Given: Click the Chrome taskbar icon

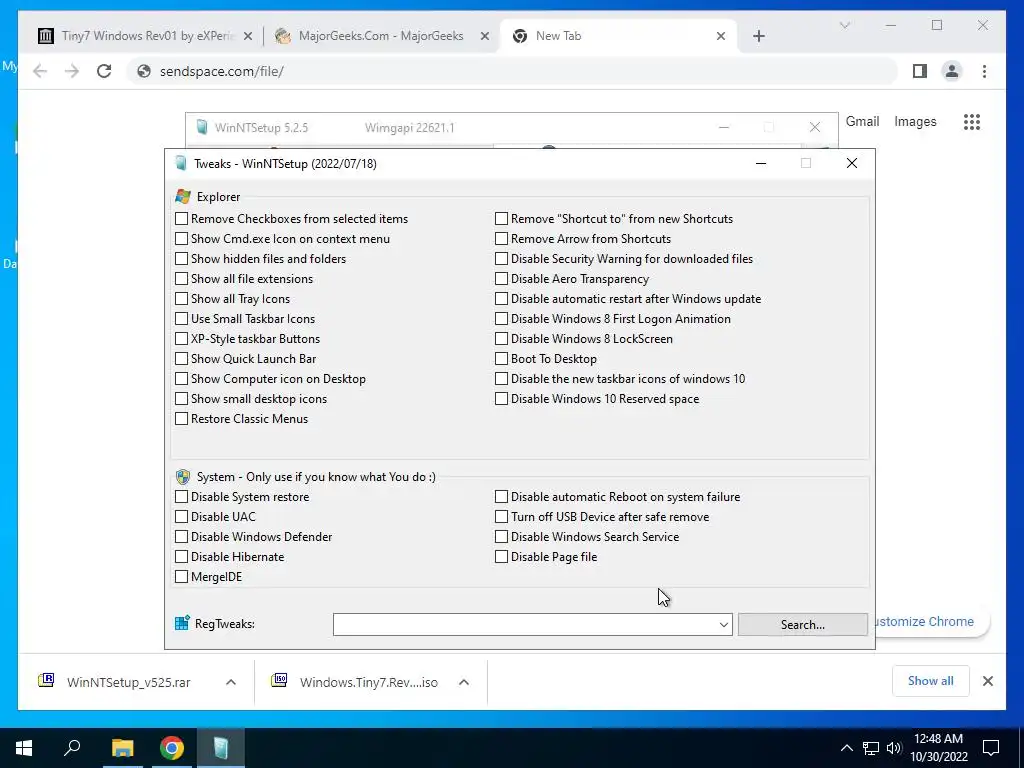Looking at the screenshot, I should [x=172, y=748].
